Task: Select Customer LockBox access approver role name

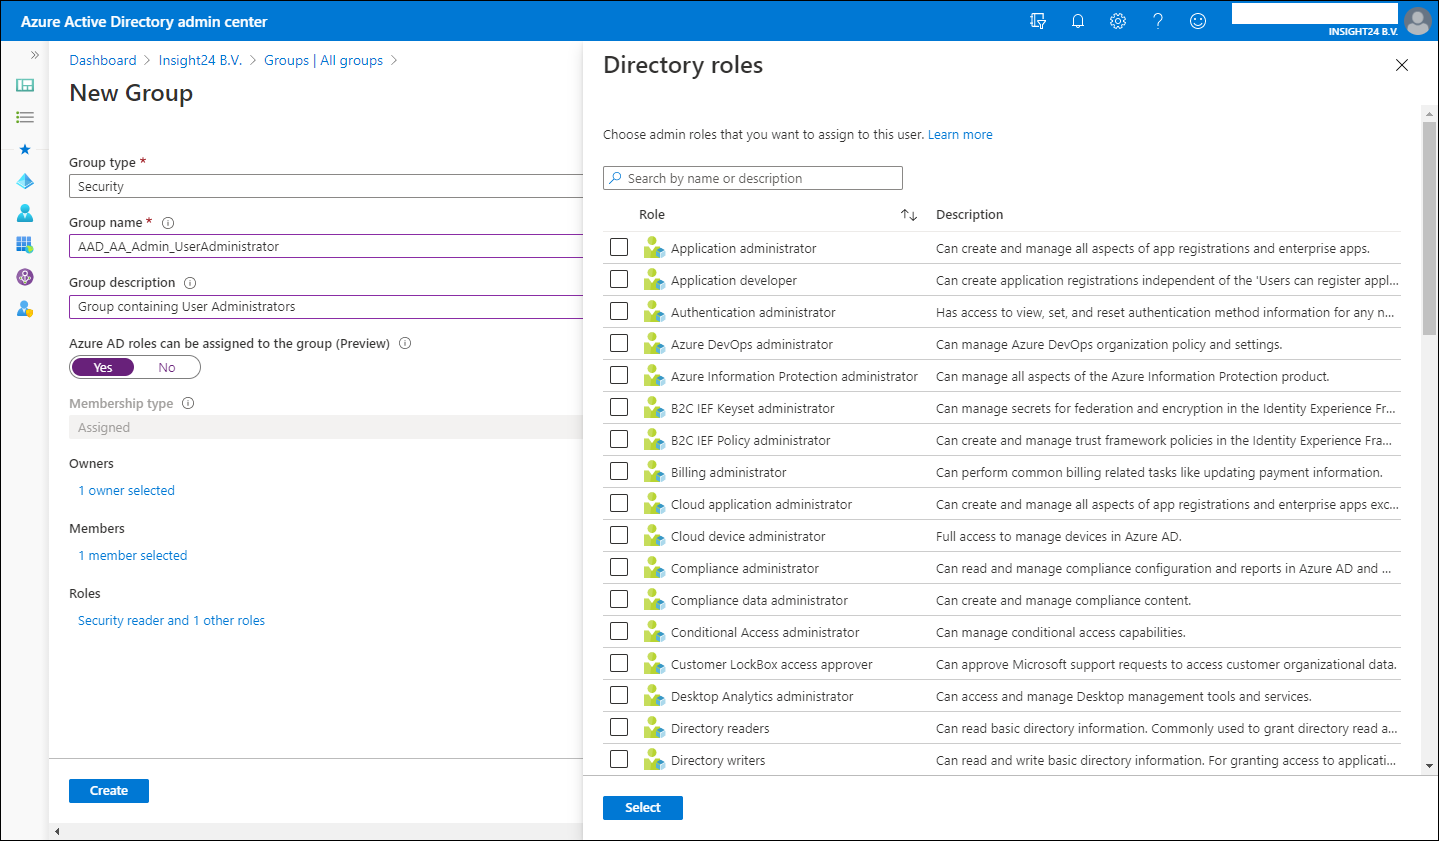Action: click(771, 664)
